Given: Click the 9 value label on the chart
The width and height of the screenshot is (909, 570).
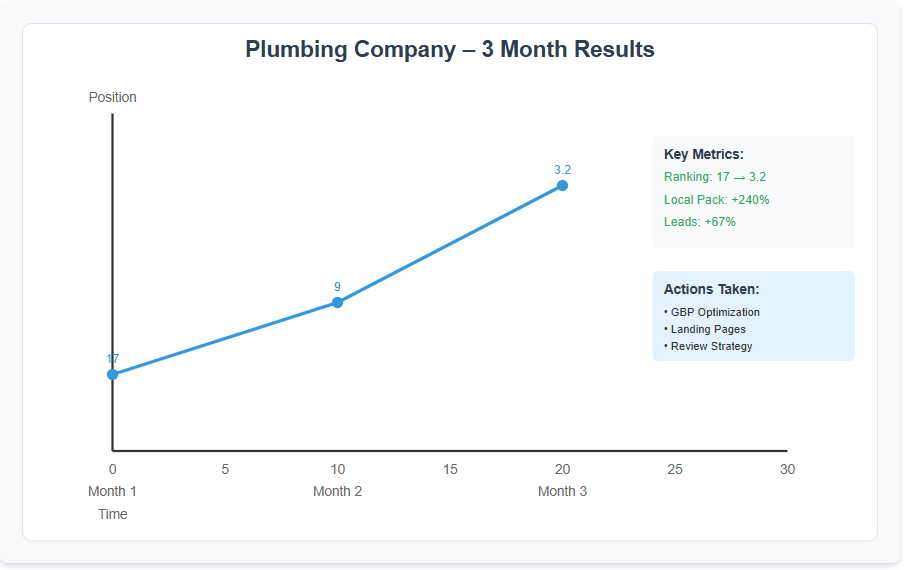Looking at the screenshot, I should point(337,287).
